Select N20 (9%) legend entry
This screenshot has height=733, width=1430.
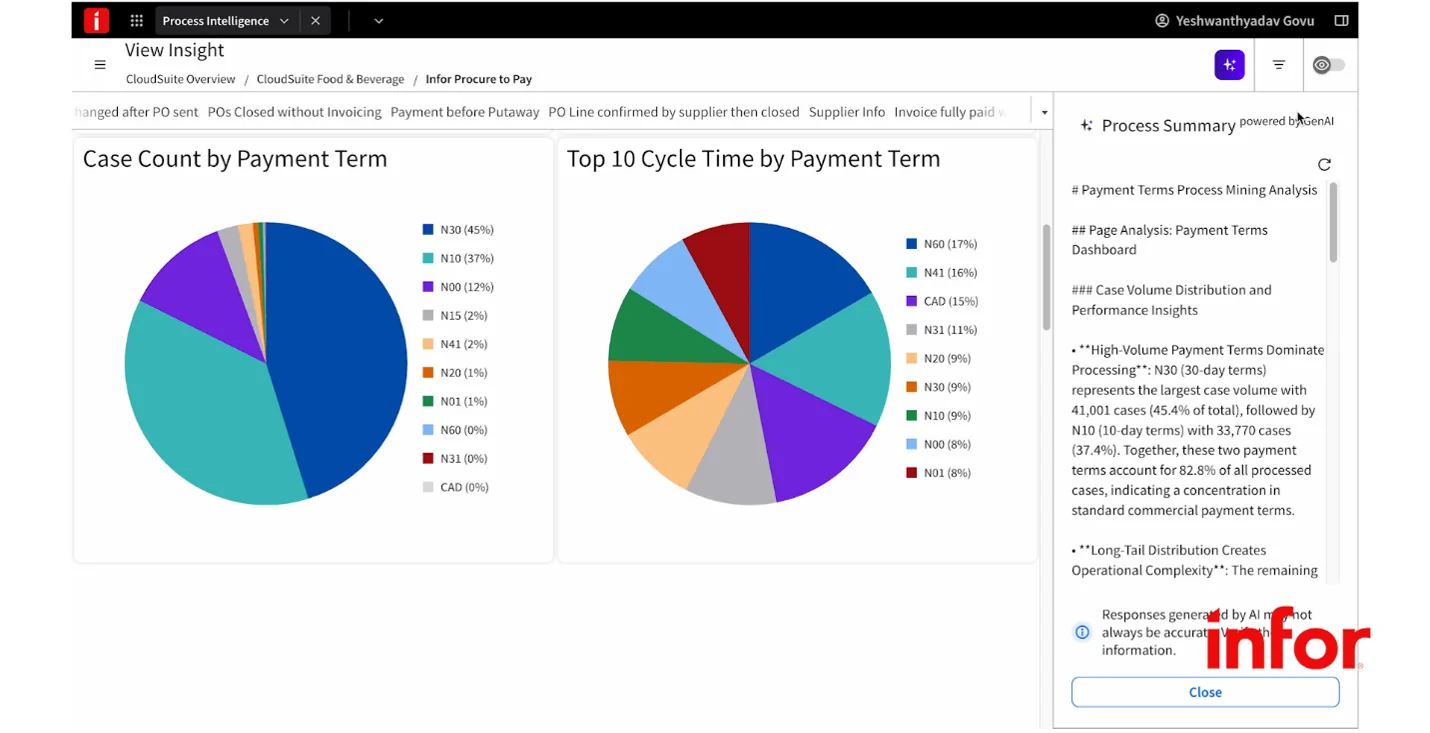(x=938, y=358)
